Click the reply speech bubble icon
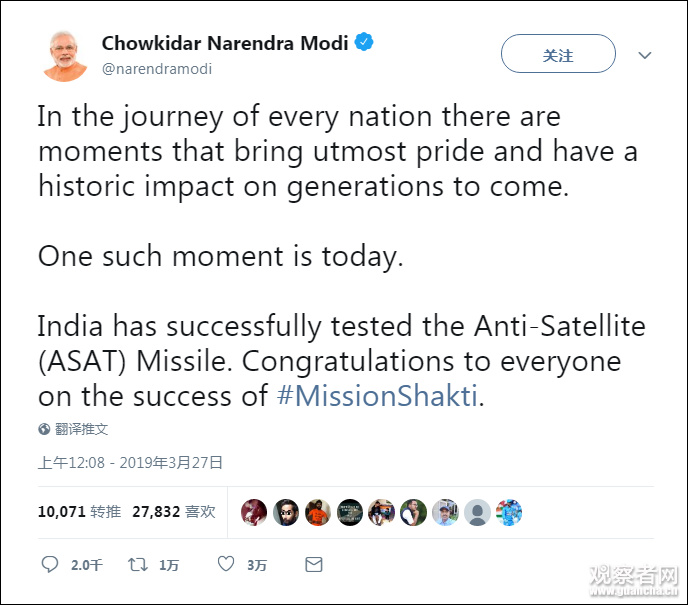 (50, 565)
